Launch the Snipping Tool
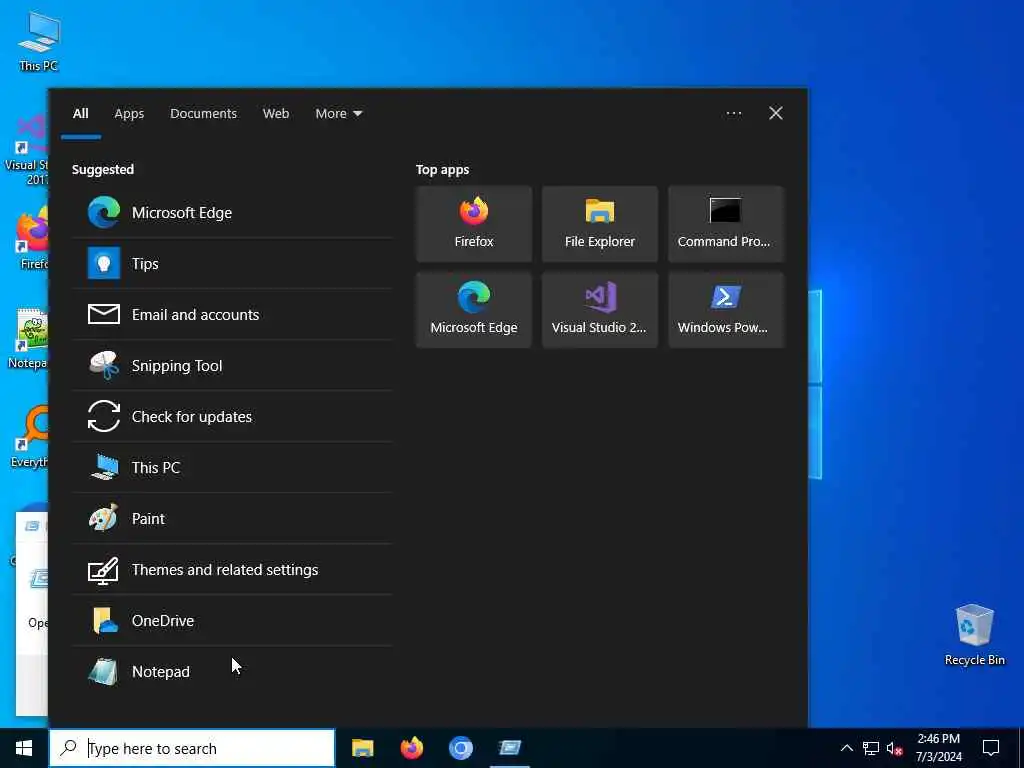The image size is (1024, 768). 232,366
